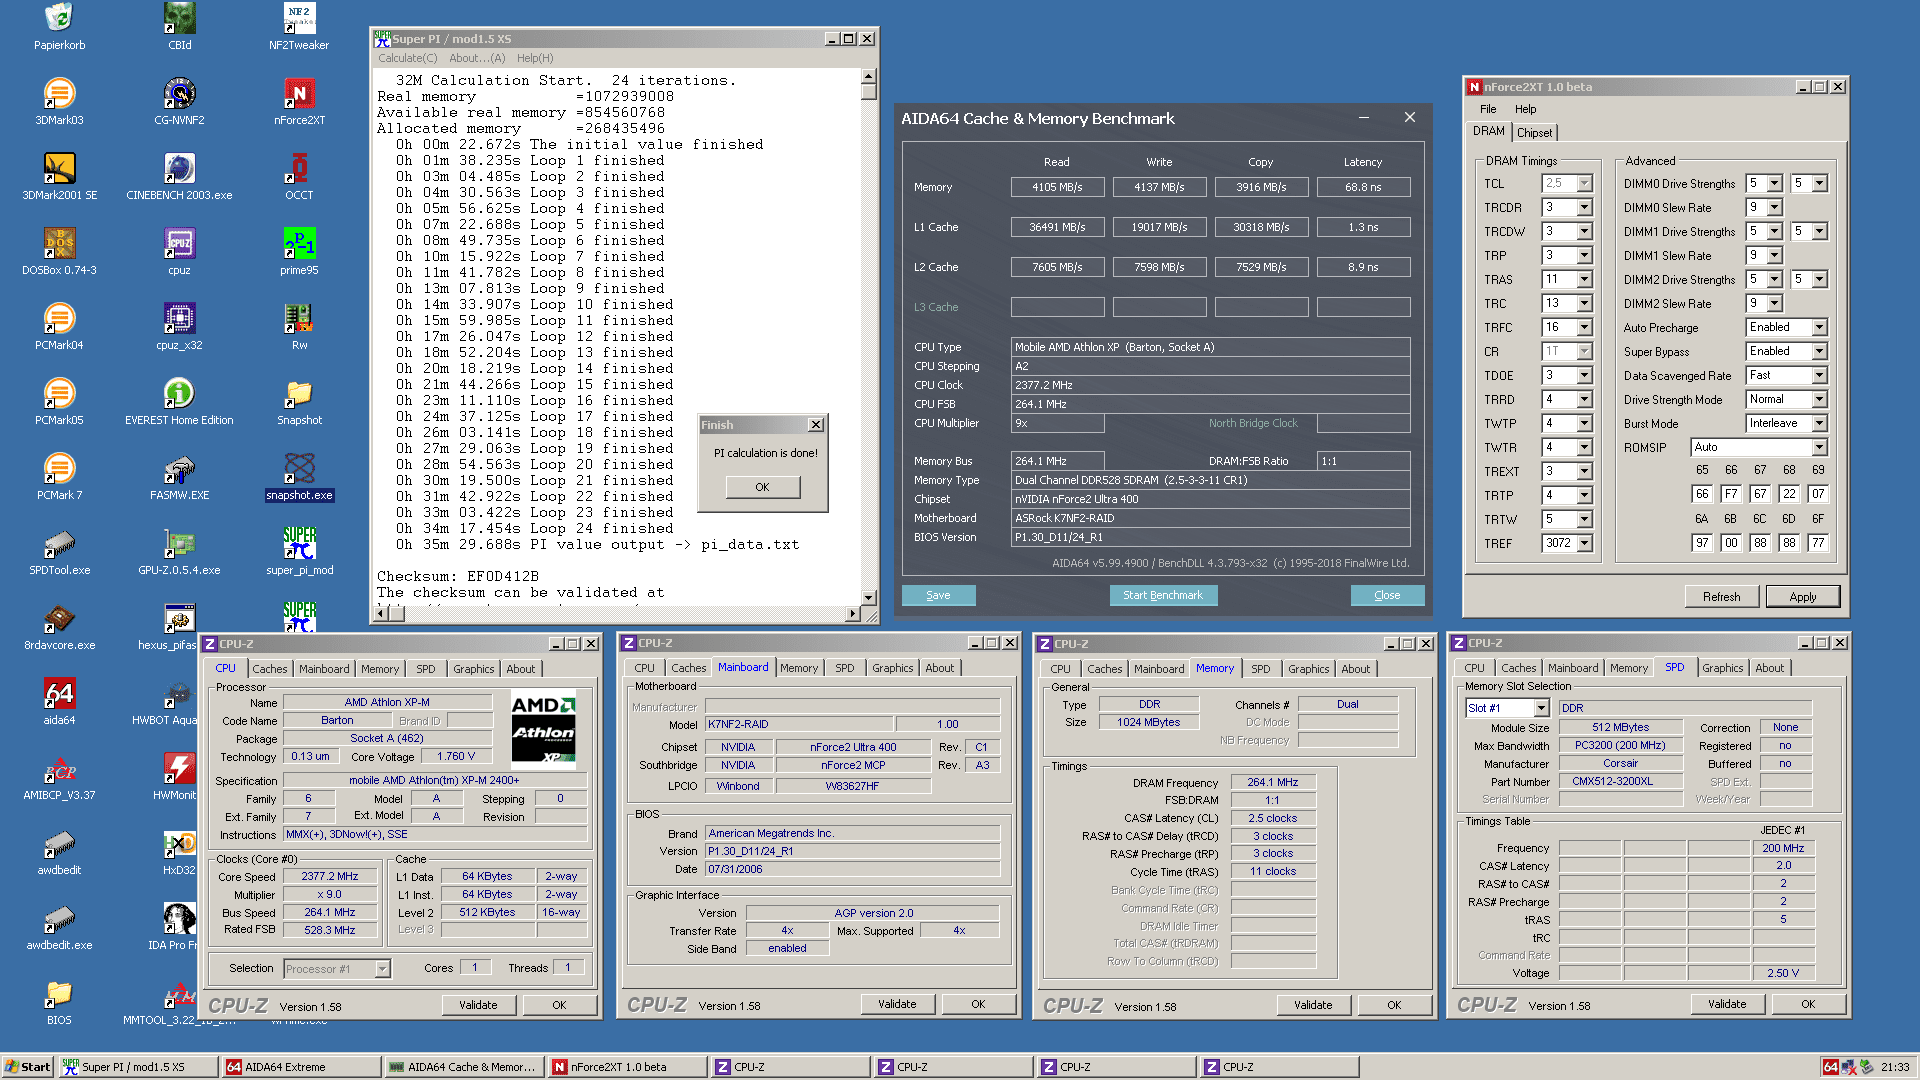Open the CG-NVNF2 desktop shortcut
Viewport: 1920px width, 1080px height.
click(x=180, y=102)
